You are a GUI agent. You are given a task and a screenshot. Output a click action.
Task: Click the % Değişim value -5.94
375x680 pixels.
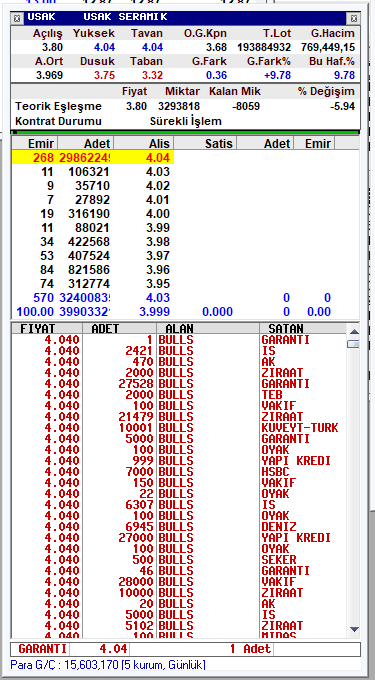click(342, 106)
